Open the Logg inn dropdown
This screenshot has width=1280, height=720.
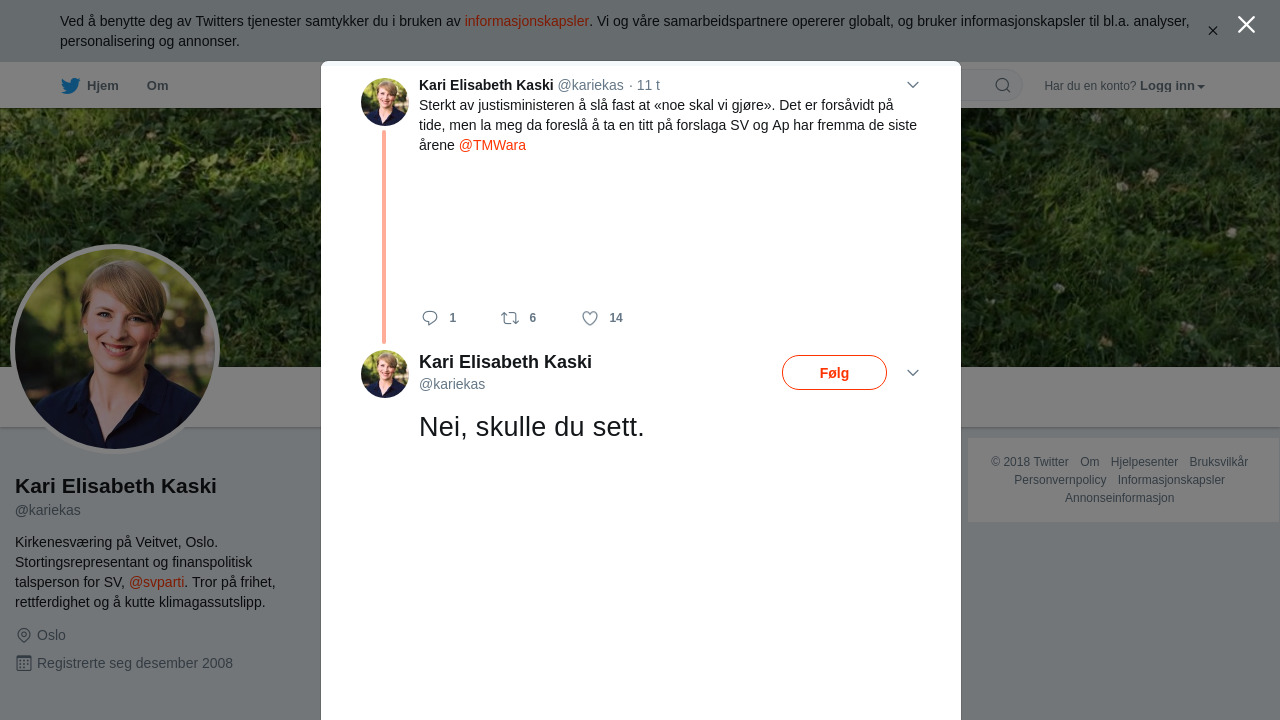[x=1172, y=86]
